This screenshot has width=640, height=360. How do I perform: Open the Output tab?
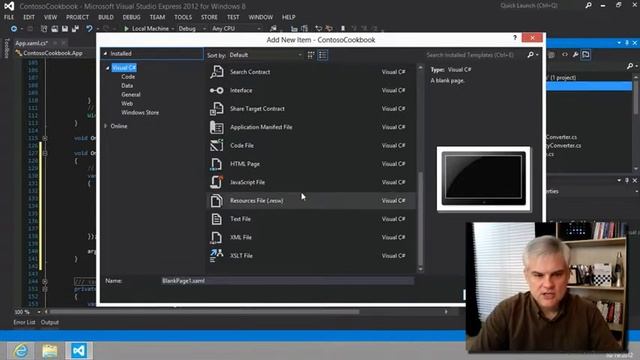(x=49, y=322)
